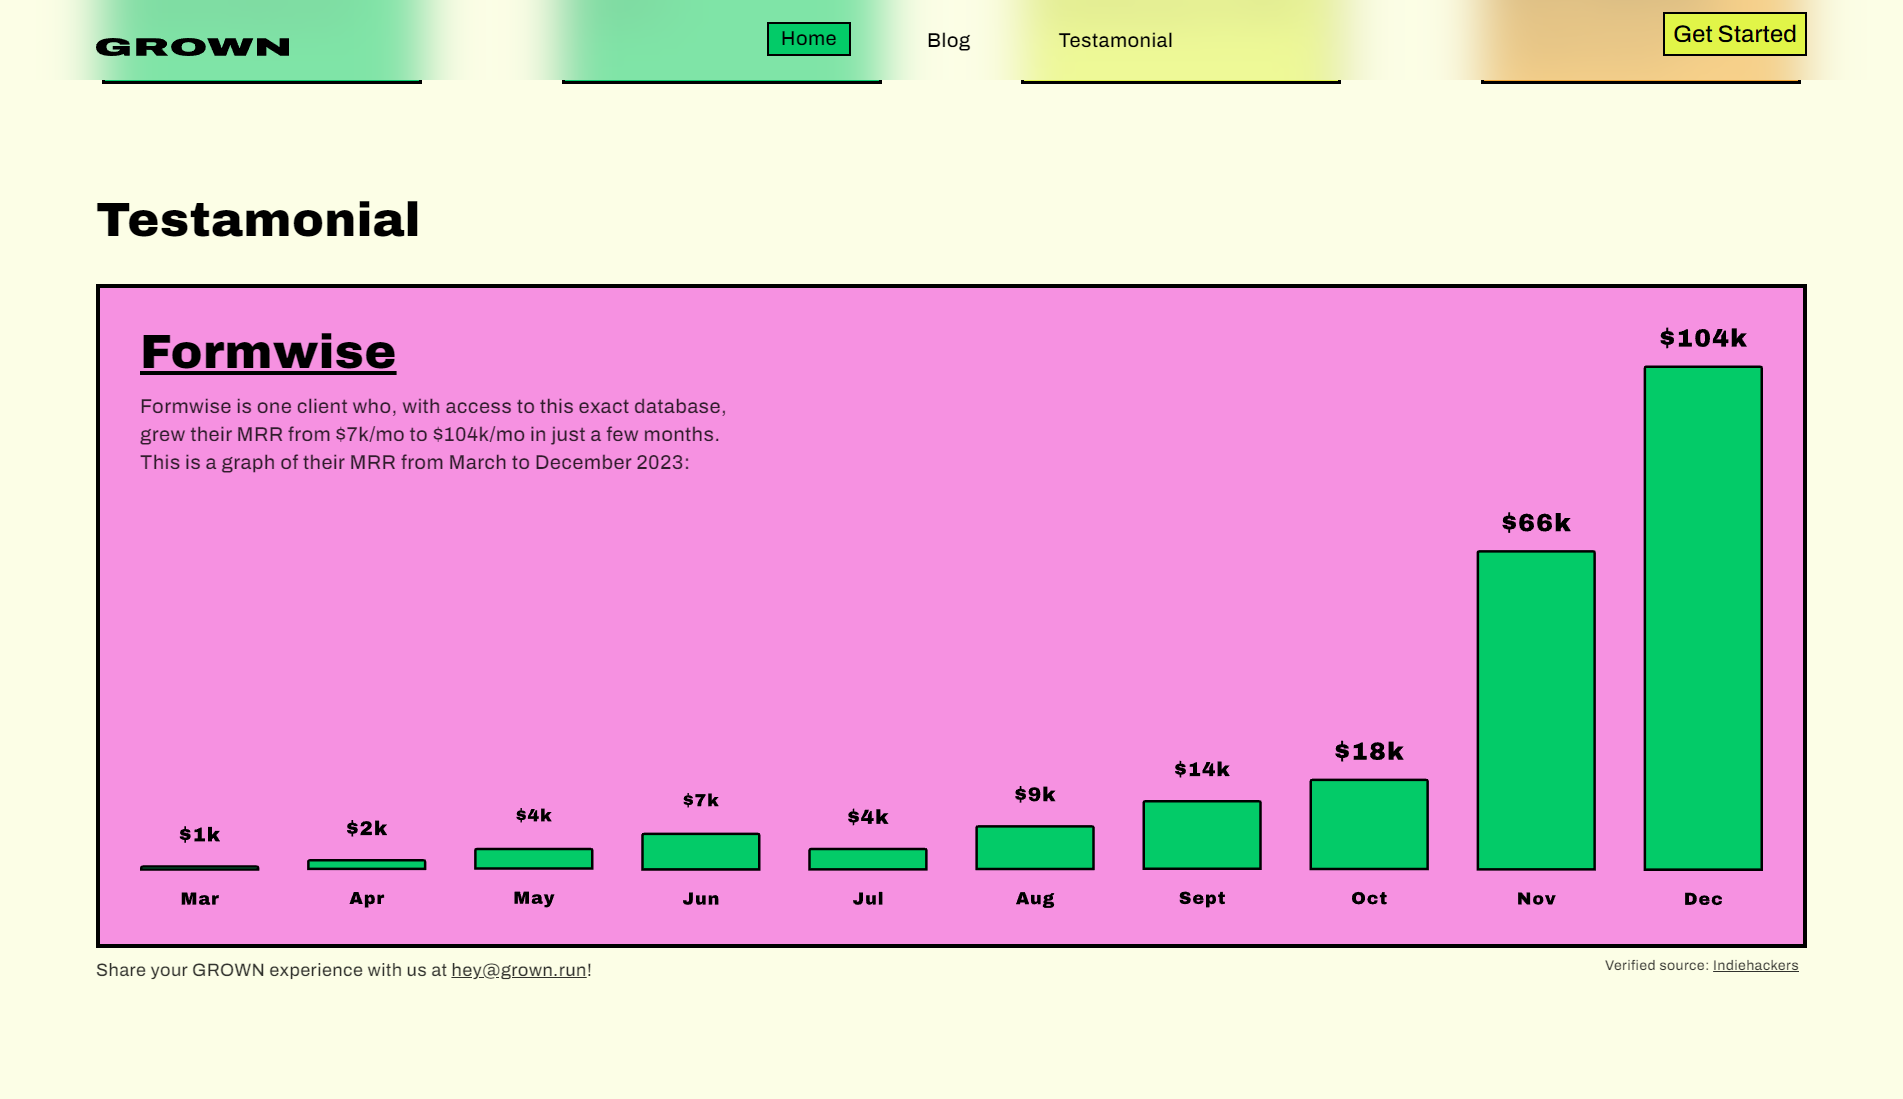Click the Get Started button
Viewport: 1903px width, 1099px height.
1734,34
